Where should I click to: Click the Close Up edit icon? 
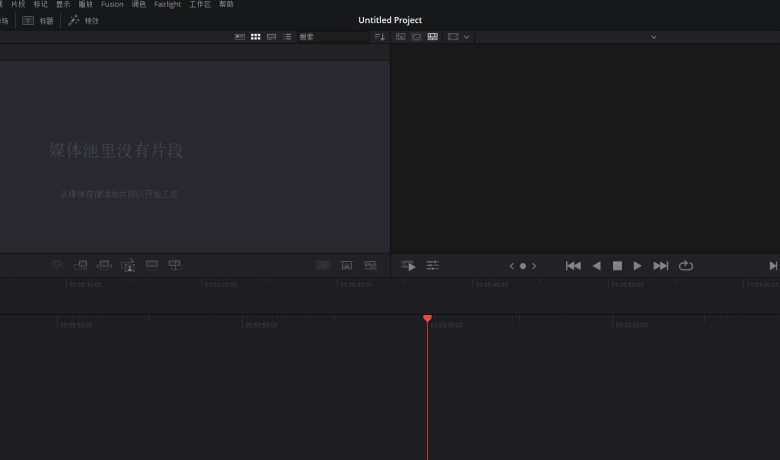[128, 266]
